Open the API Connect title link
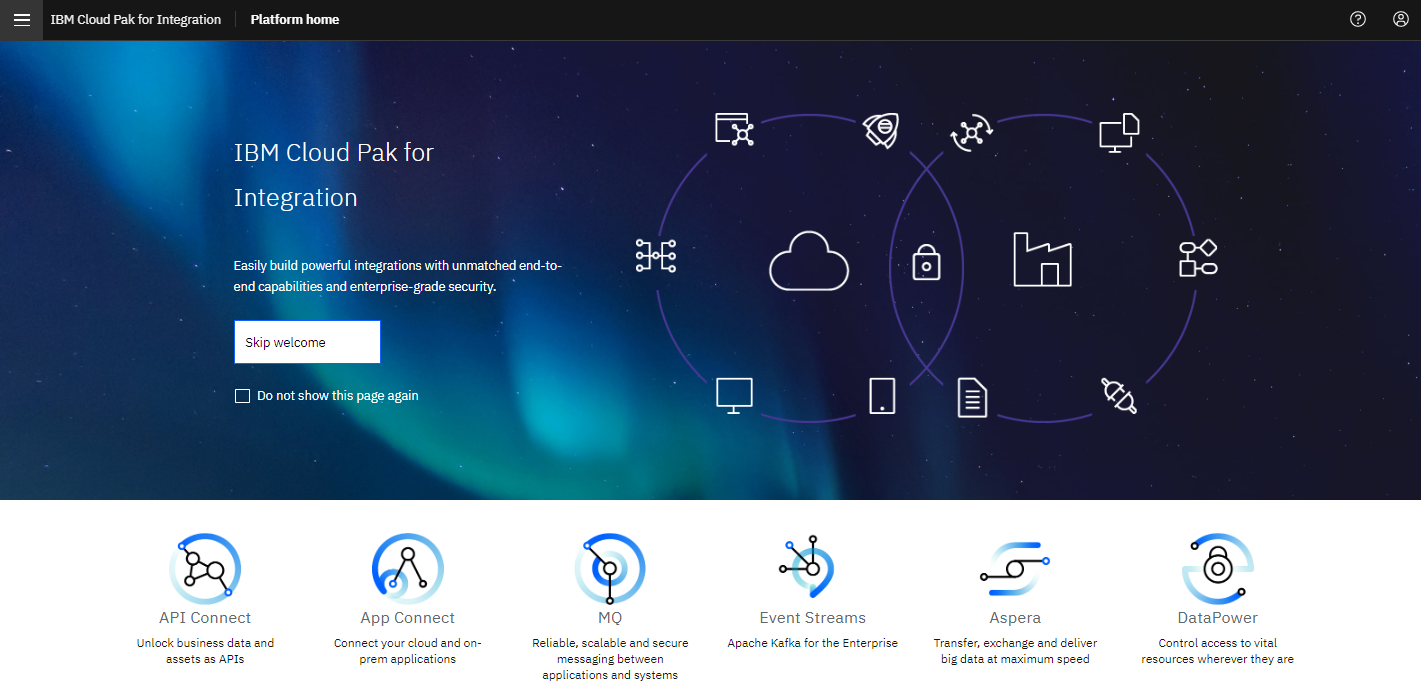The width and height of the screenshot is (1421, 688). (205, 618)
